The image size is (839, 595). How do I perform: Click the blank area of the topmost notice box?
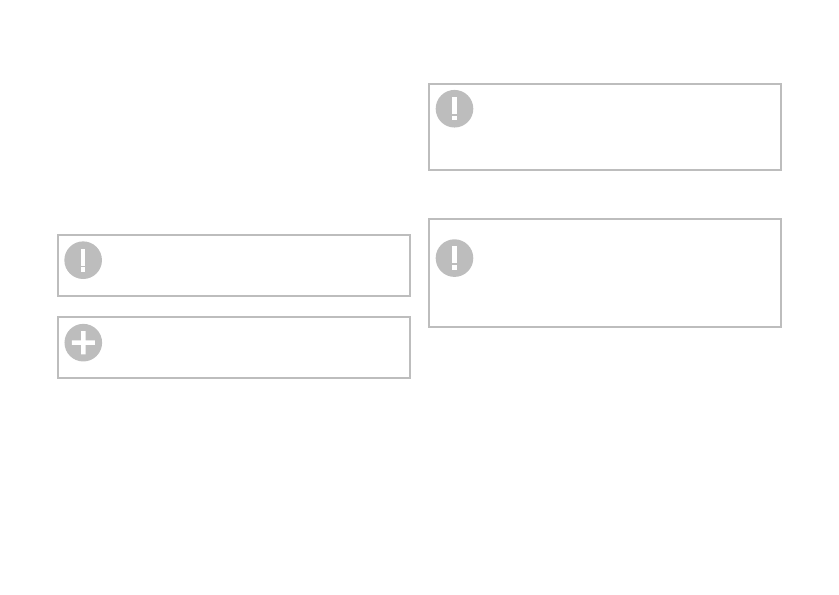click(x=620, y=127)
